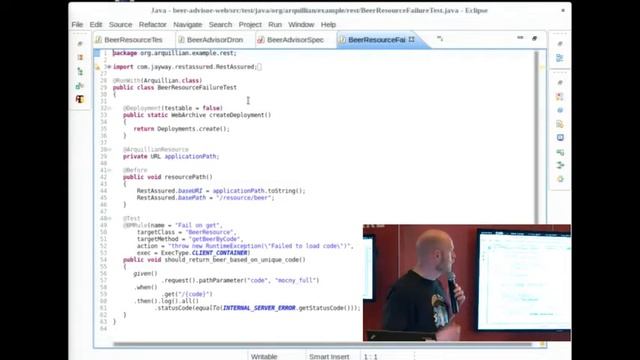Screen dimensions: 640x360
Task: Open the Navigate menu
Action: pos(188,24)
